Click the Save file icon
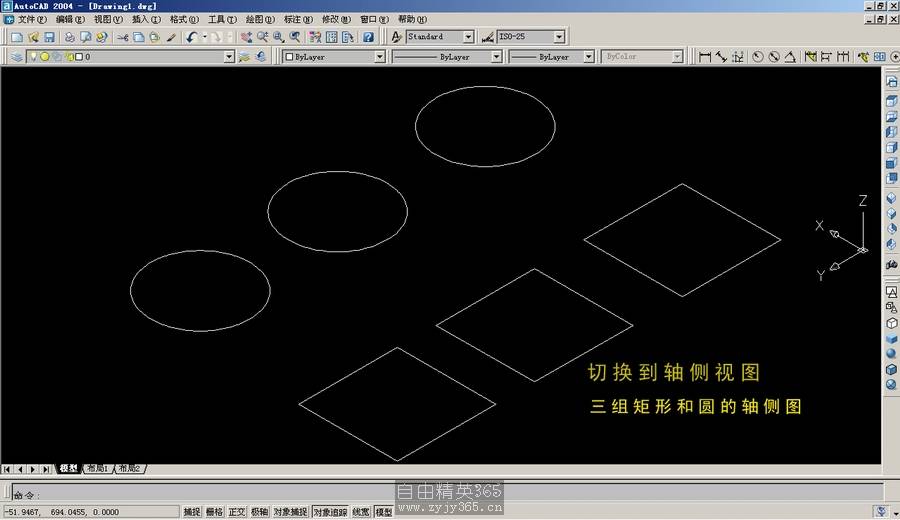This screenshot has height=520, width=900. [x=48, y=37]
